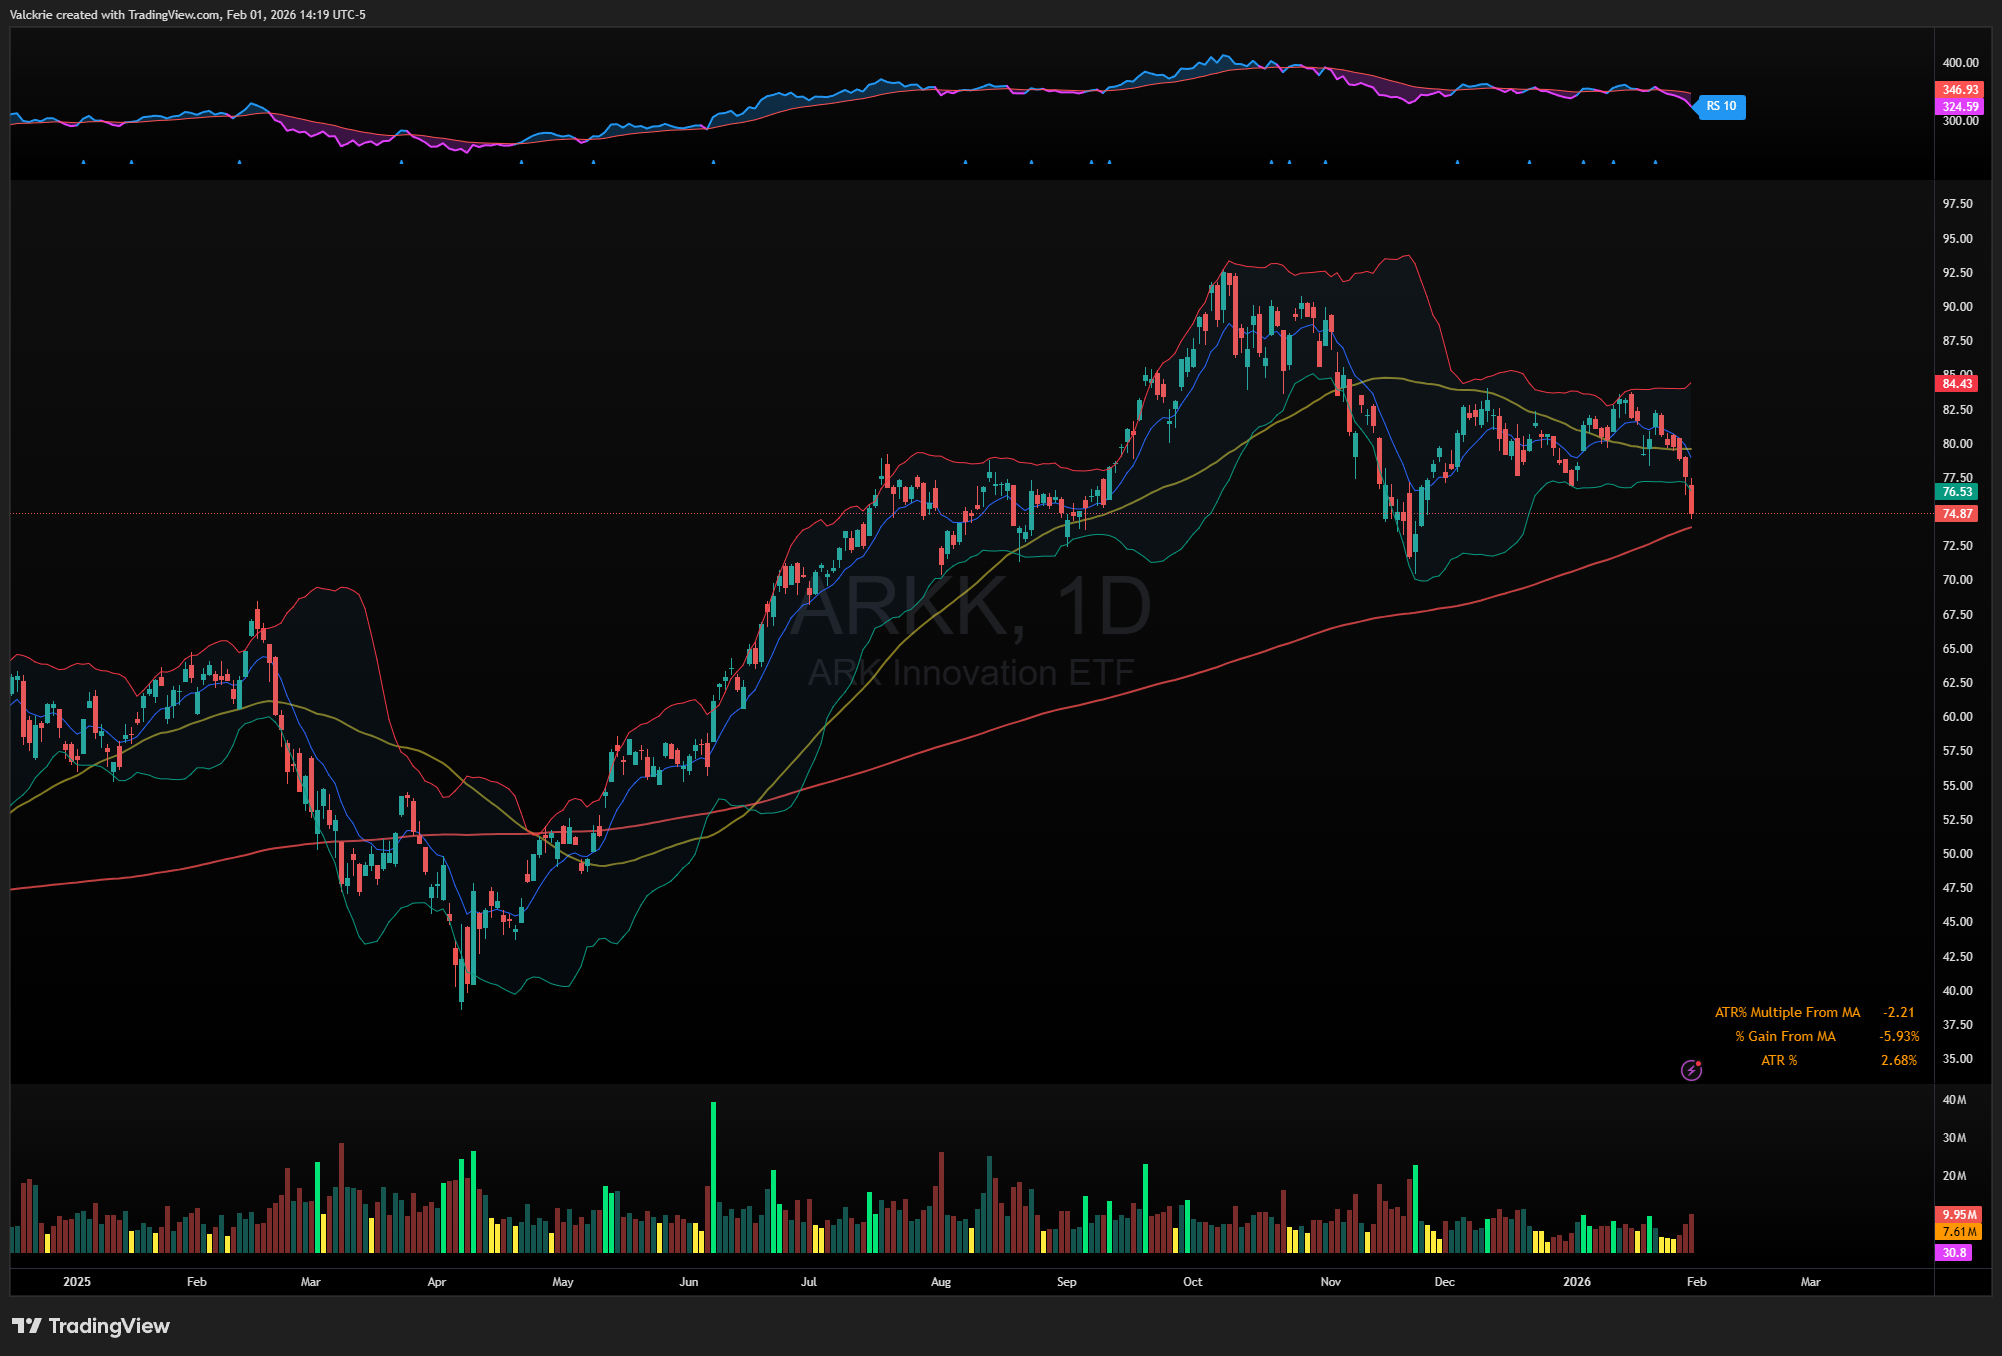Click the 2026 label on the time axis
The height and width of the screenshot is (1356, 2002).
pyautogui.click(x=1576, y=1282)
